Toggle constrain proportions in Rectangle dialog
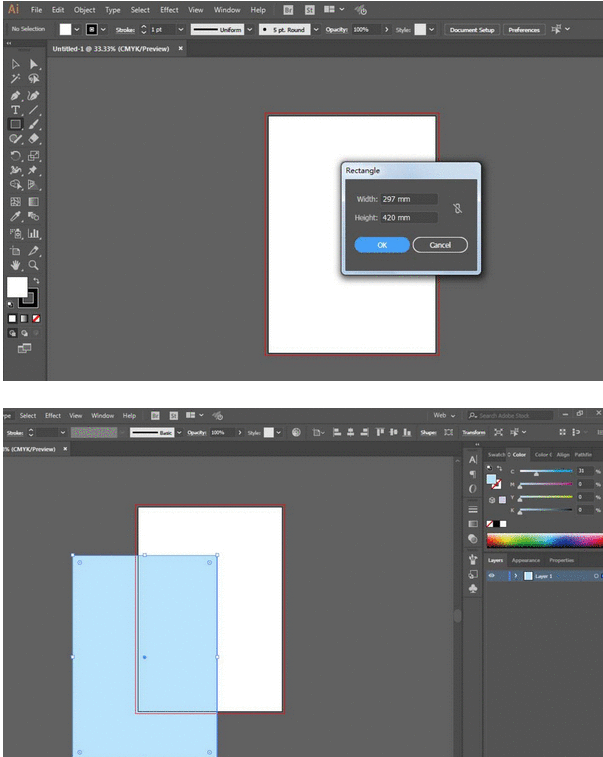This screenshot has width=603, height=757. coord(456,208)
